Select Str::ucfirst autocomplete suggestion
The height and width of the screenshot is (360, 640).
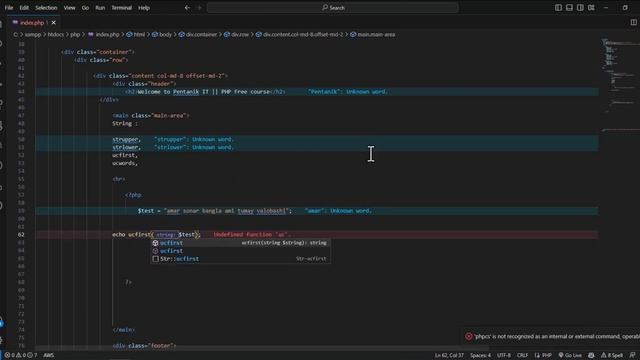[x=240, y=259]
